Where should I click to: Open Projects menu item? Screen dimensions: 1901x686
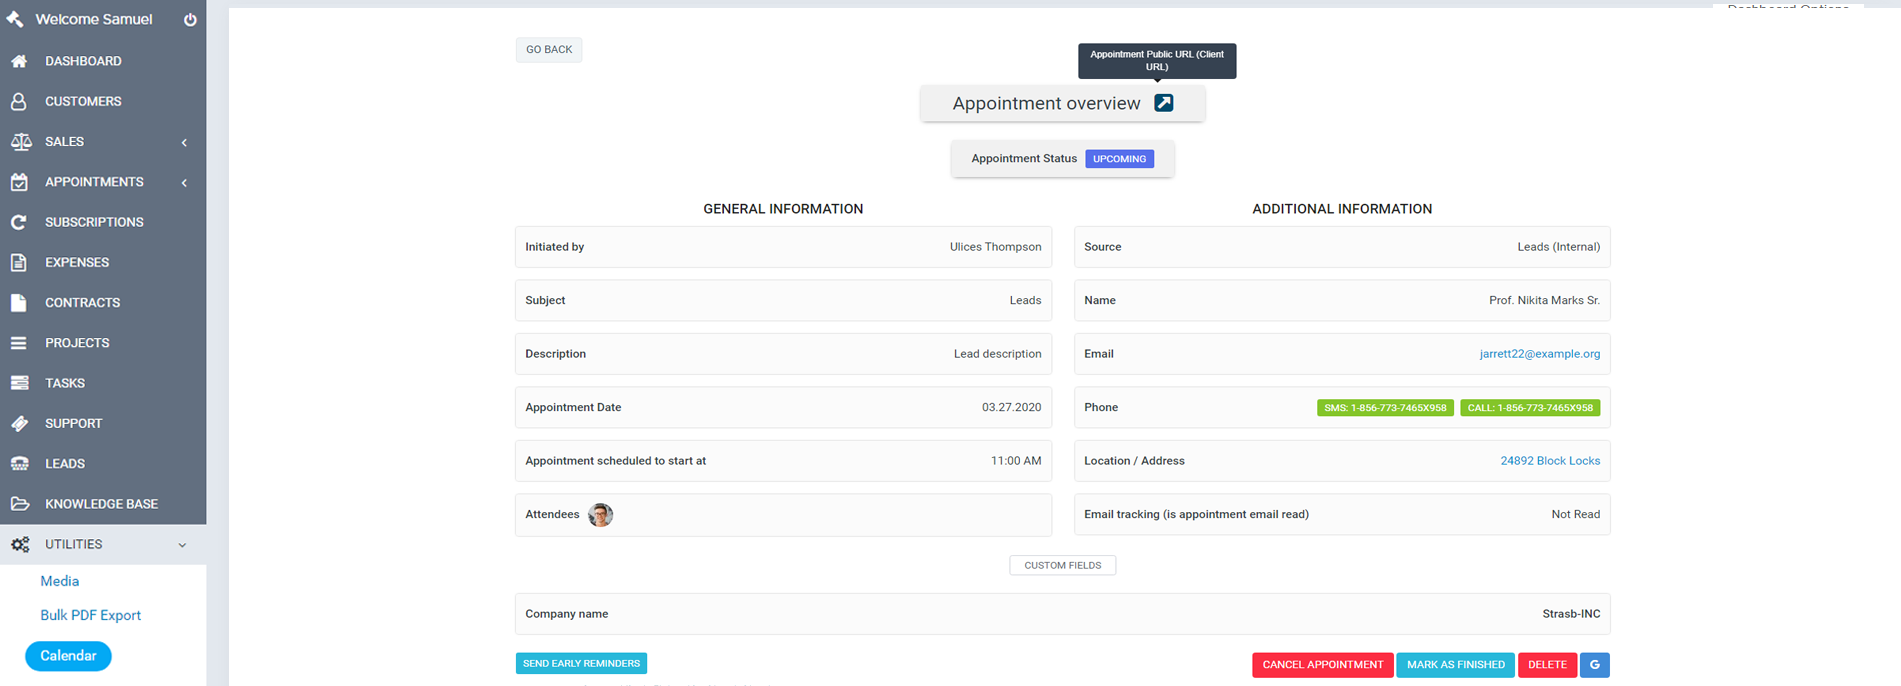tap(77, 343)
